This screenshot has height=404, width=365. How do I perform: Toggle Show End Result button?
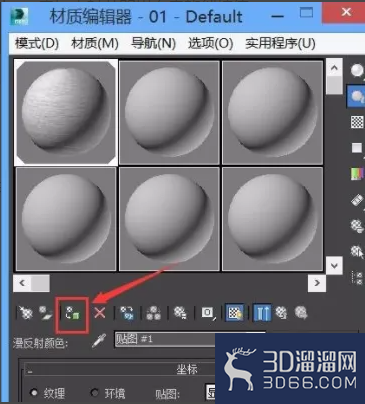262,313
